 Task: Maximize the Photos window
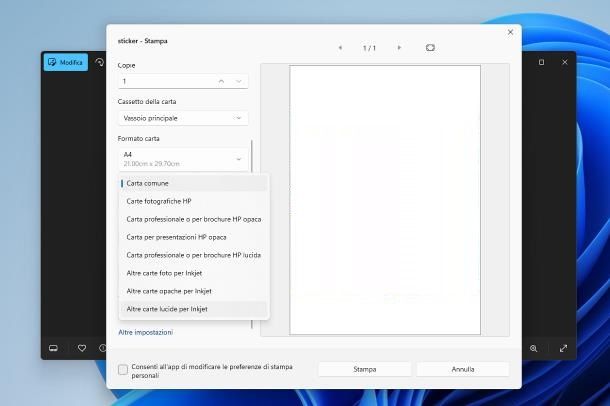(x=541, y=62)
